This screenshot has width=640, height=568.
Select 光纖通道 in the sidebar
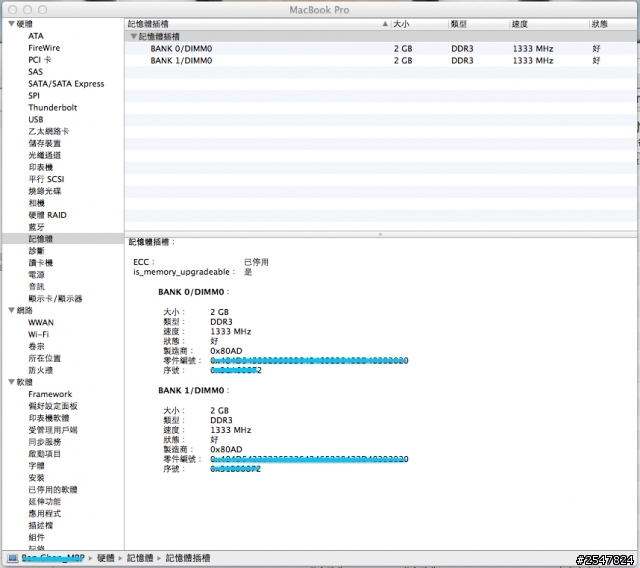(x=44, y=155)
